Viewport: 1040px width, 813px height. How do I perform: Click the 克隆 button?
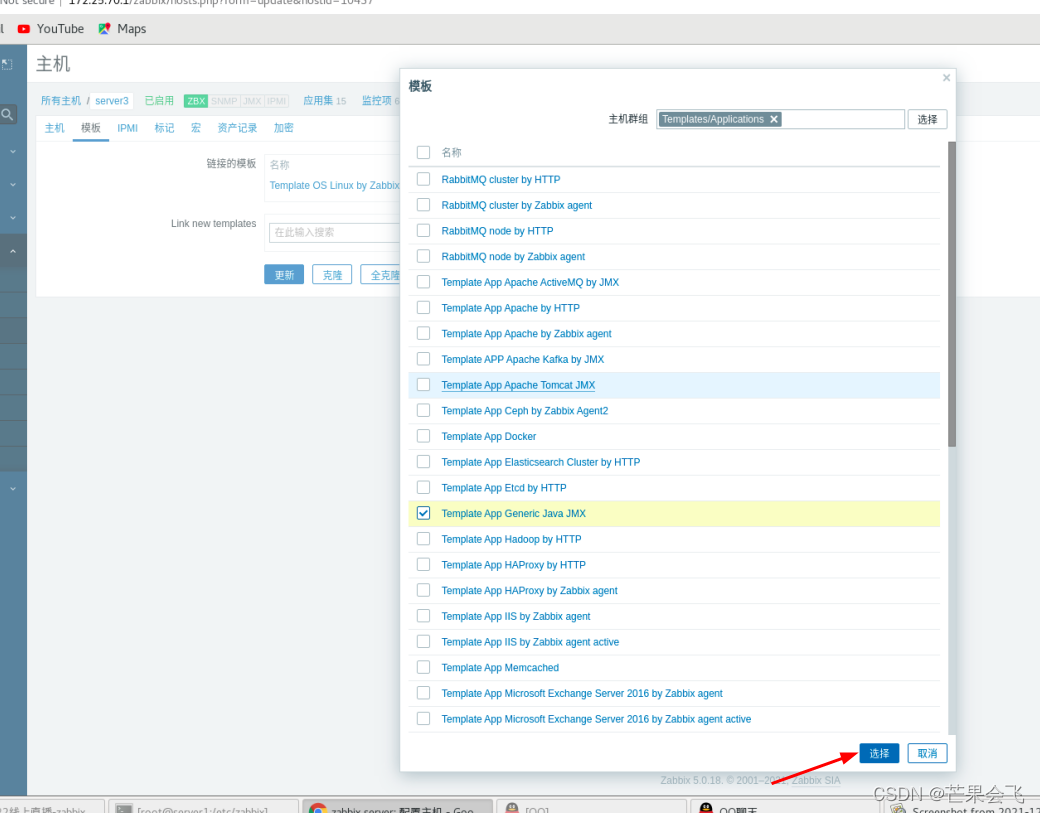(332, 275)
